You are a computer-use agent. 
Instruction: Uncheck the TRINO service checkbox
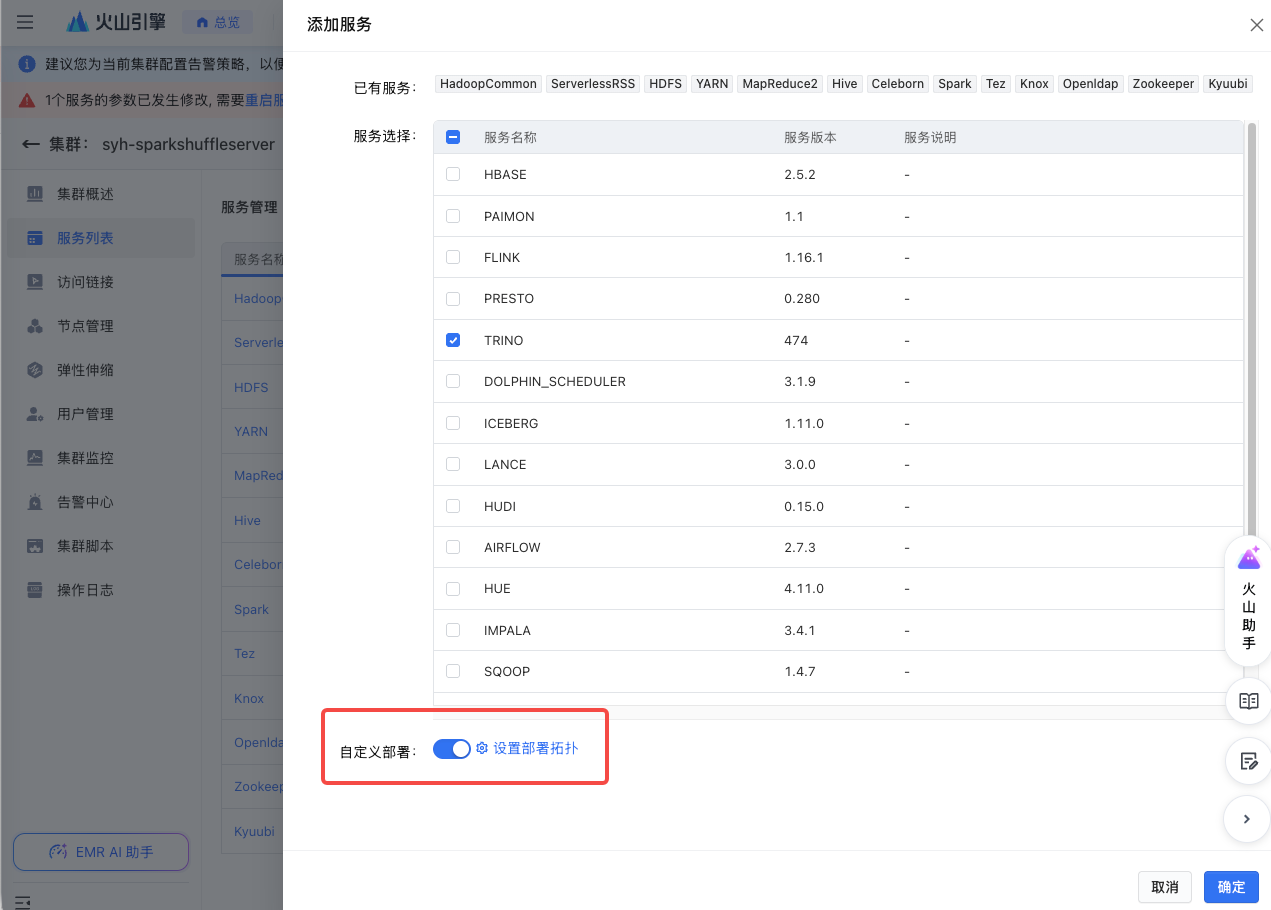pyautogui.click(x=453, y=340)
